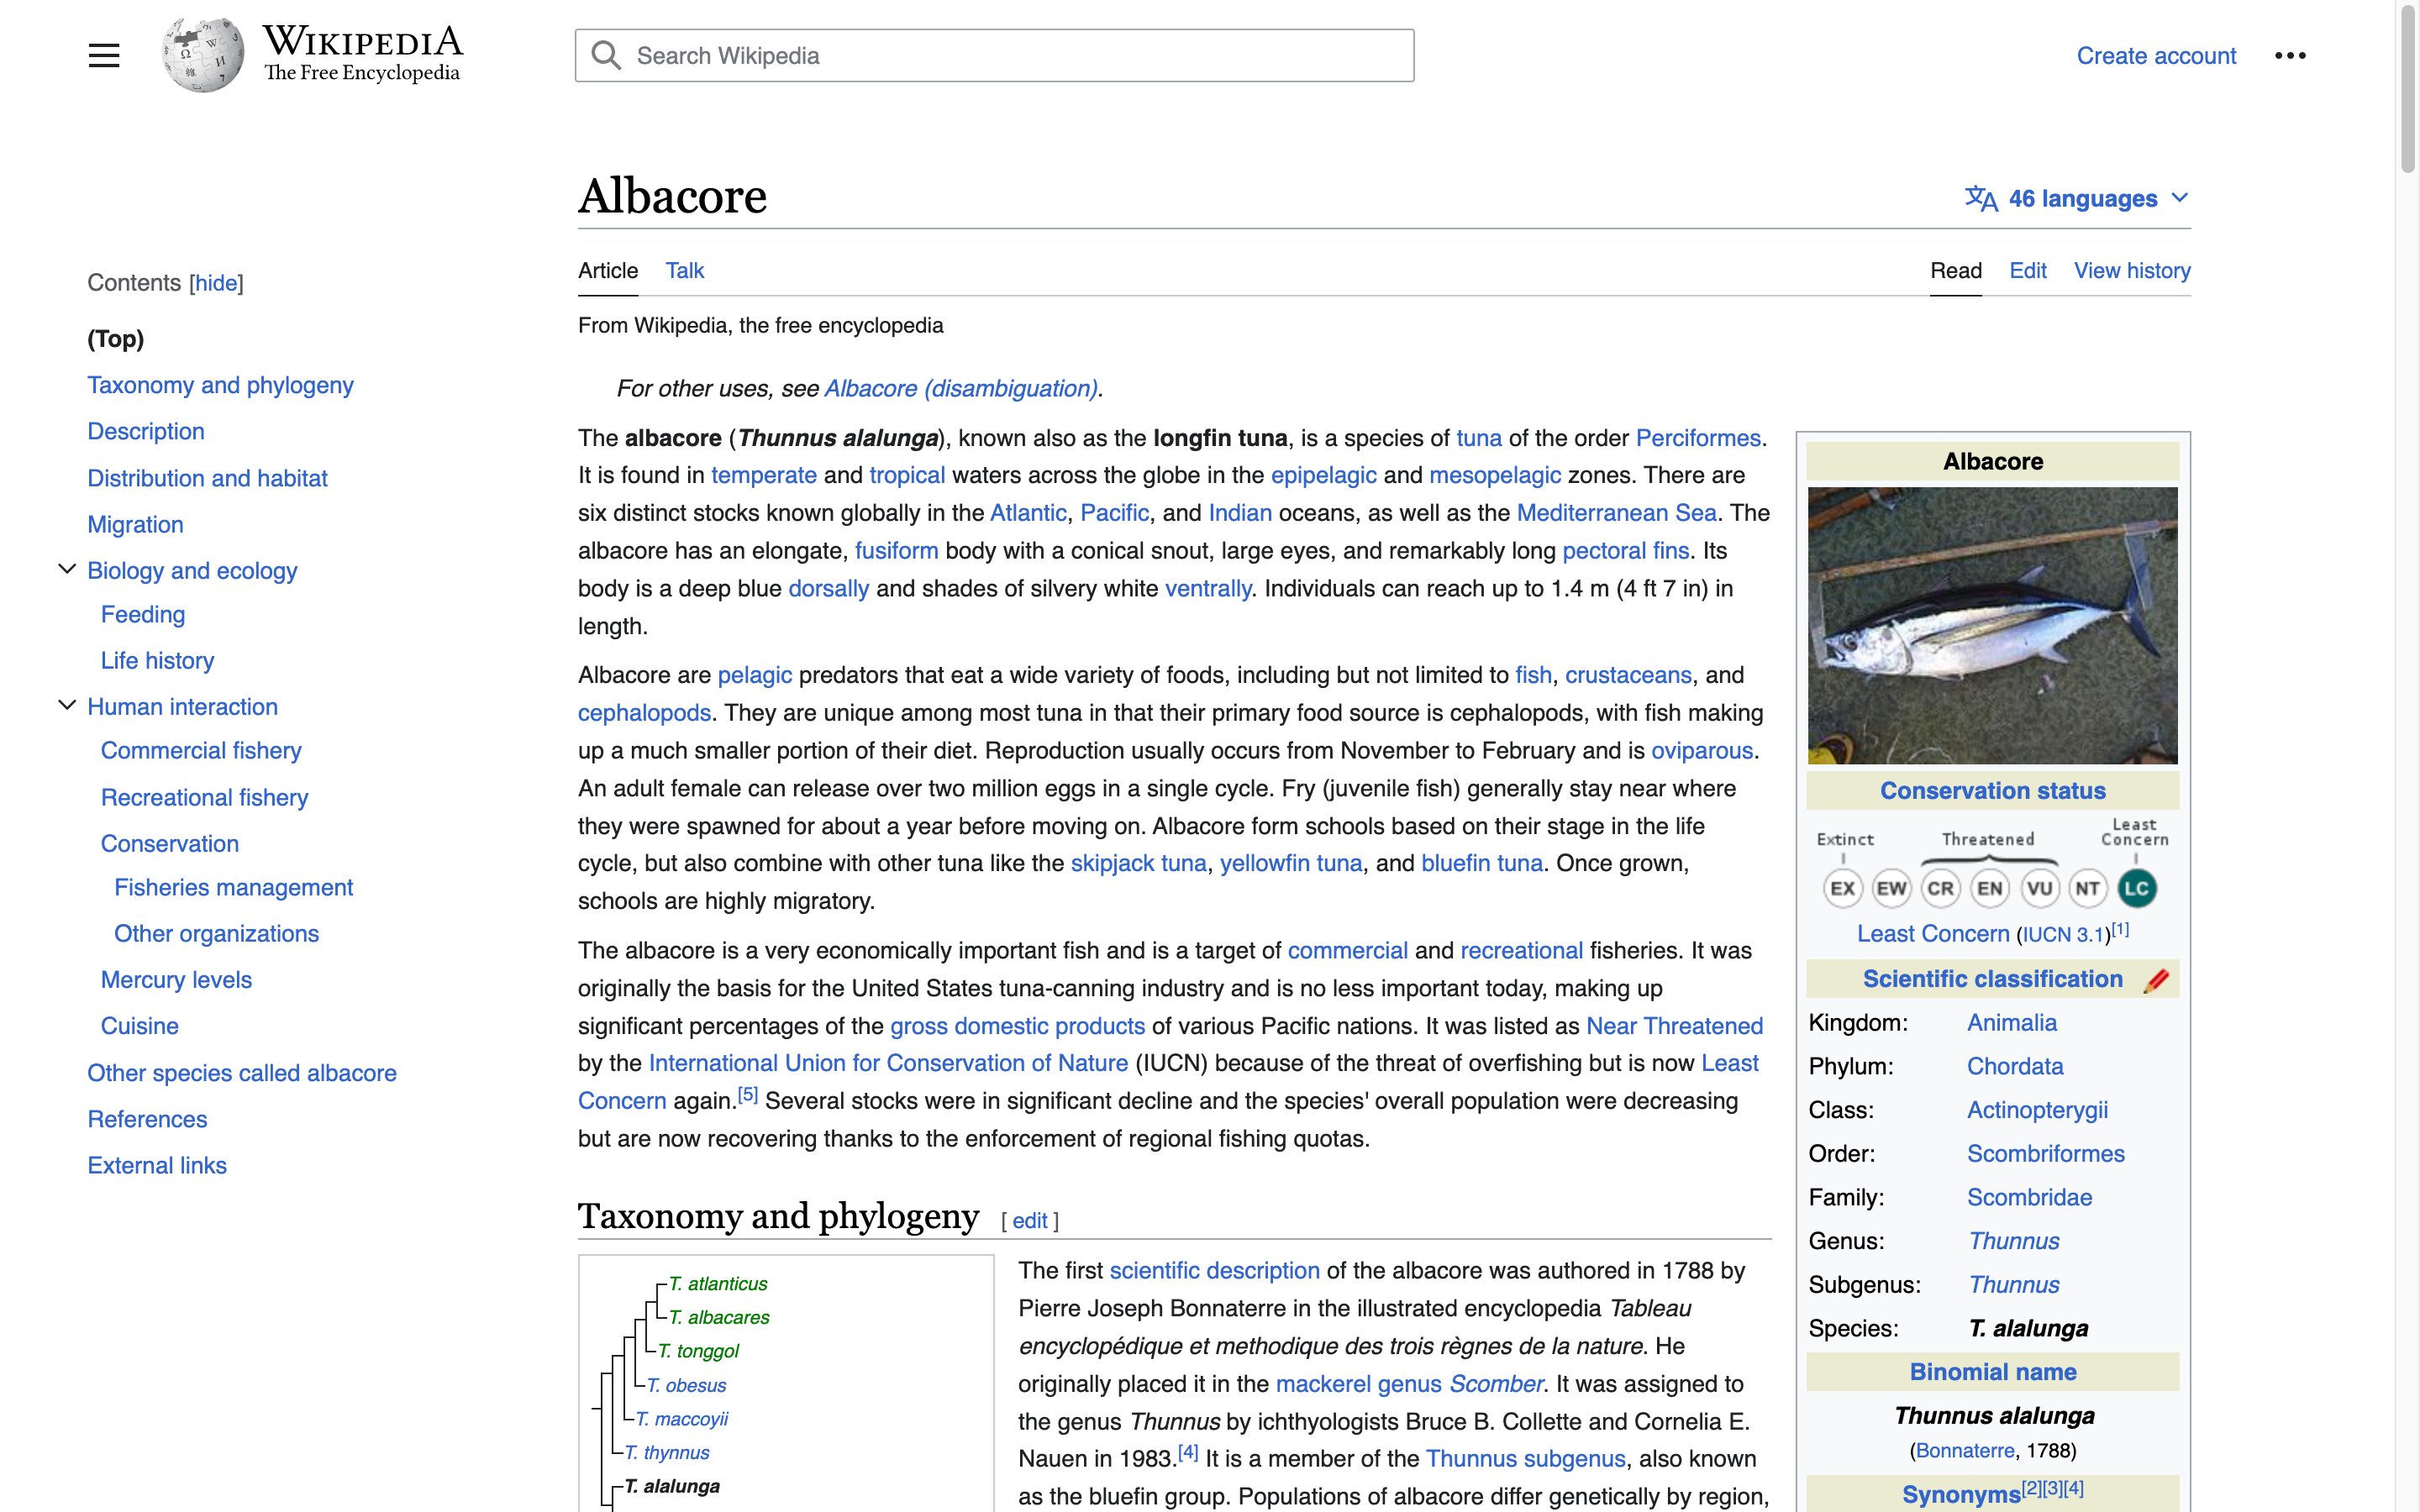The height and width of the screenshot is (1512, 2420).
Task: Open the View history tab
Action: coord(2131,270)
